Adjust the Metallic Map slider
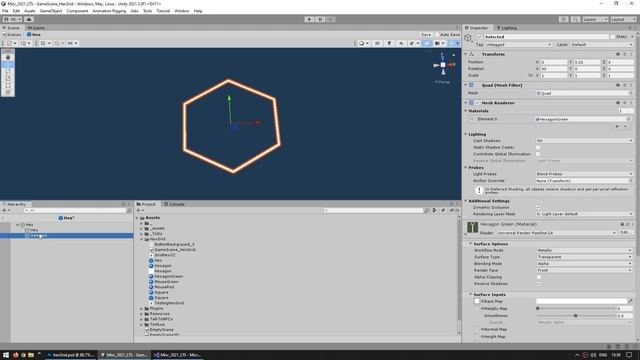The height and width of the screenshot is (360, 640). tap(575, 309)
